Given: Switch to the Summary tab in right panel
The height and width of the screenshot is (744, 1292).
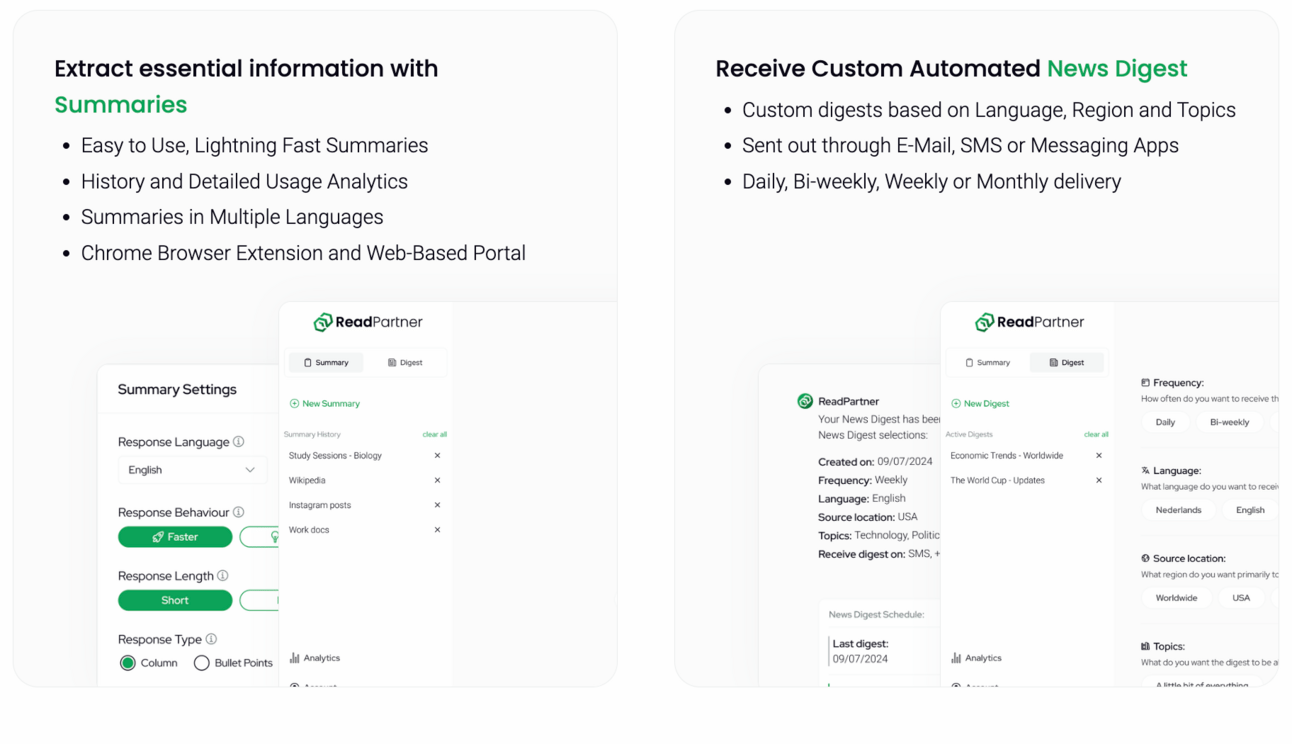Looking at the screenshot, I should coord(988,363).
